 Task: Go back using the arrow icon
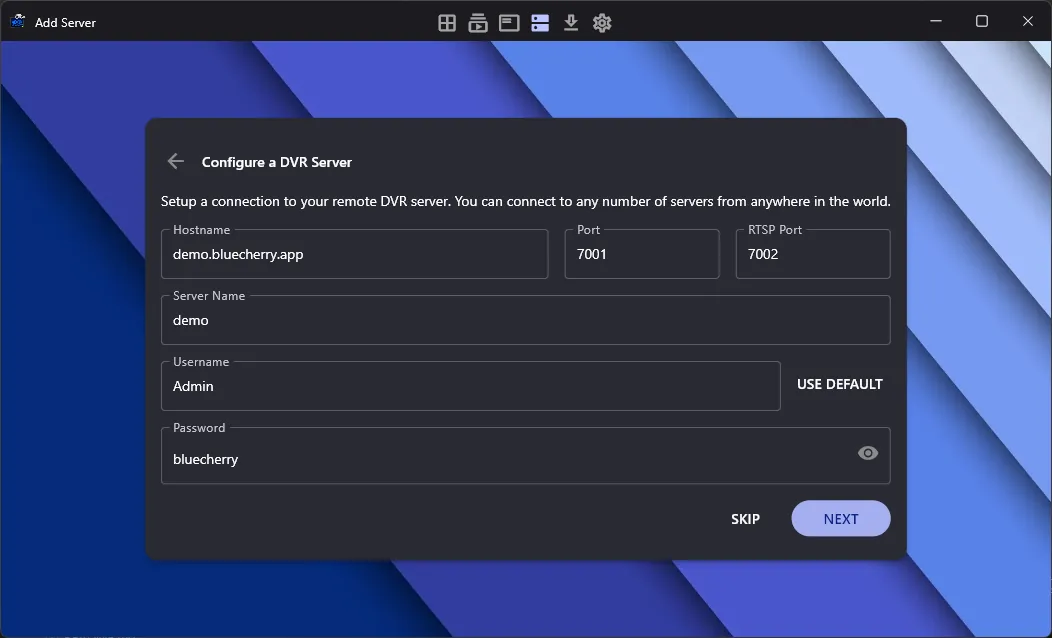click(176, 161)
